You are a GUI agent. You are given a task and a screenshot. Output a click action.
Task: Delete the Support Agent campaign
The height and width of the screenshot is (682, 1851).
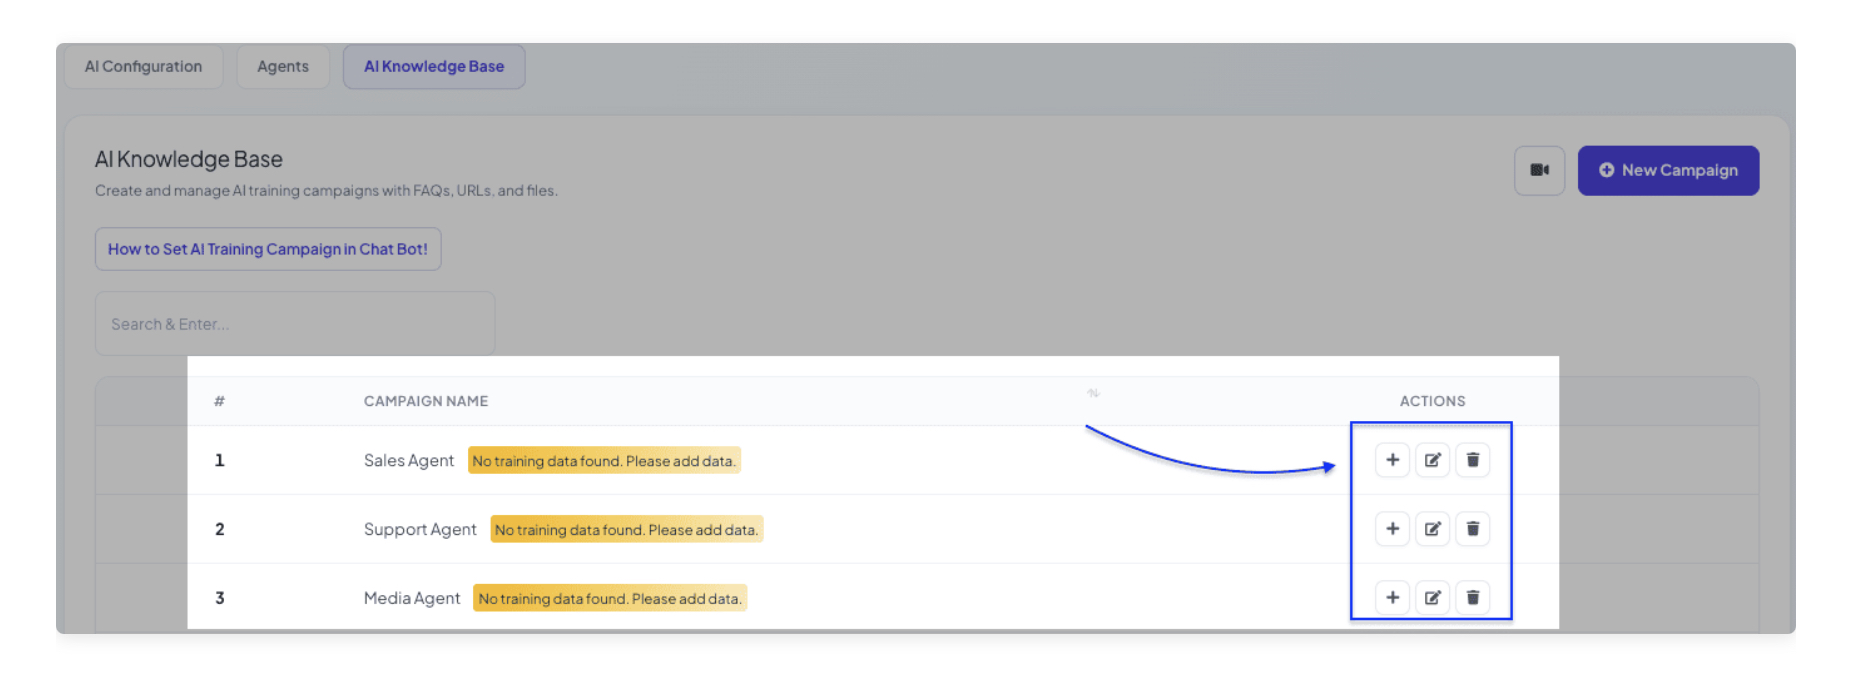(1472, 529)
